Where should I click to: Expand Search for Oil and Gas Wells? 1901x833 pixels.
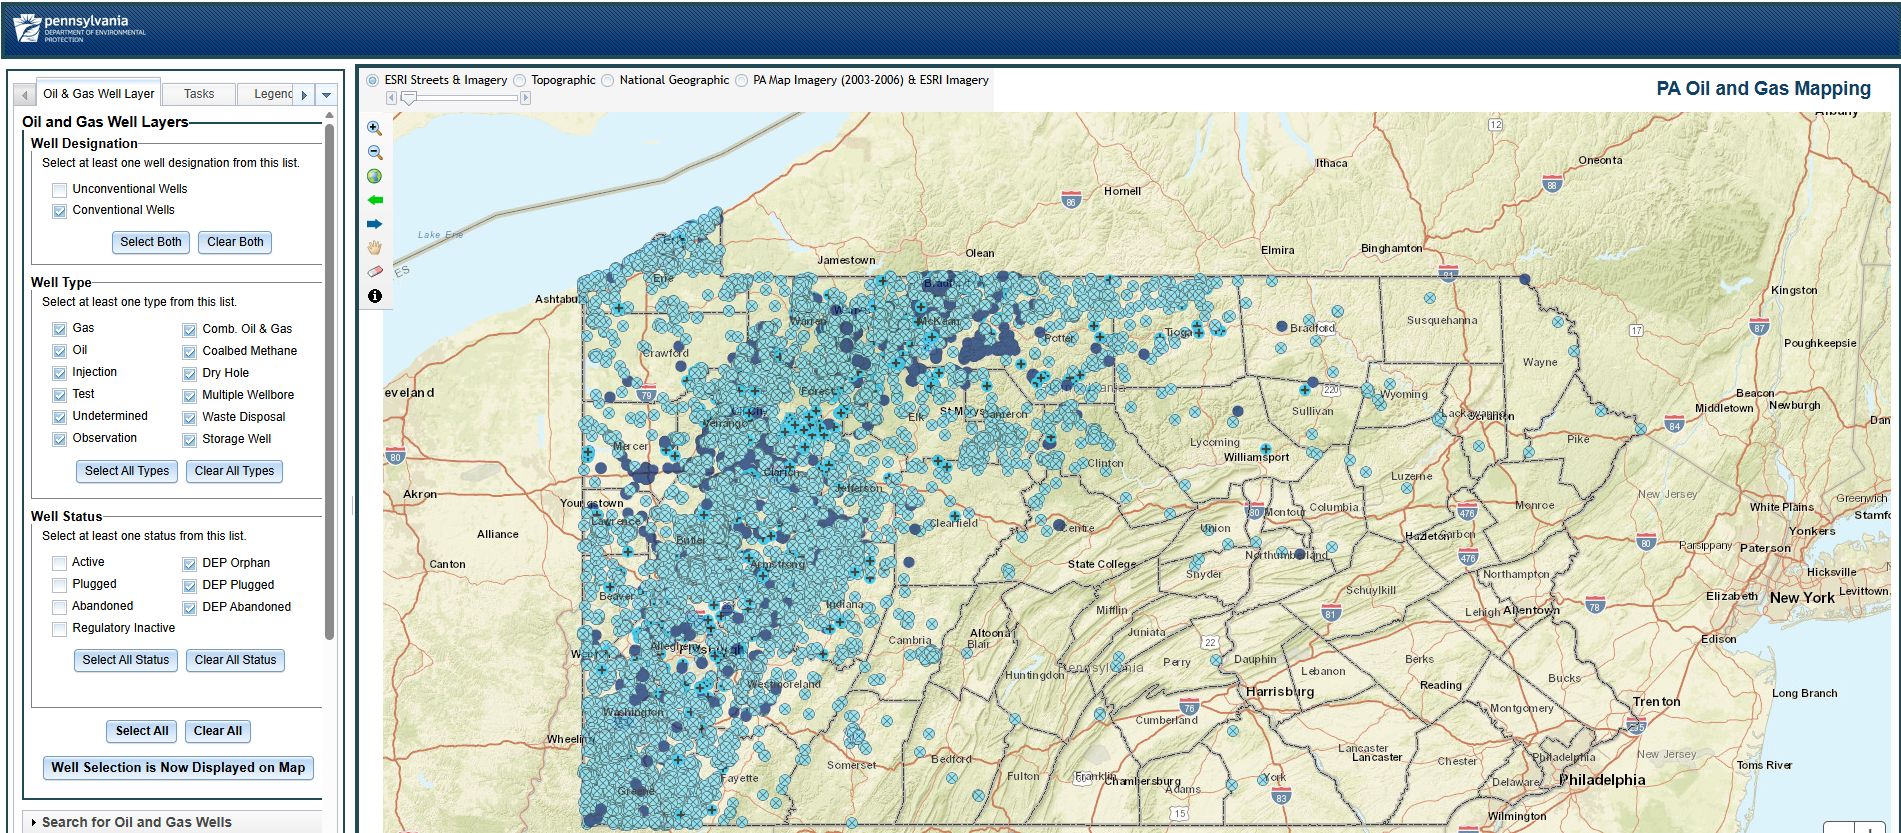[x=136, y=822]
